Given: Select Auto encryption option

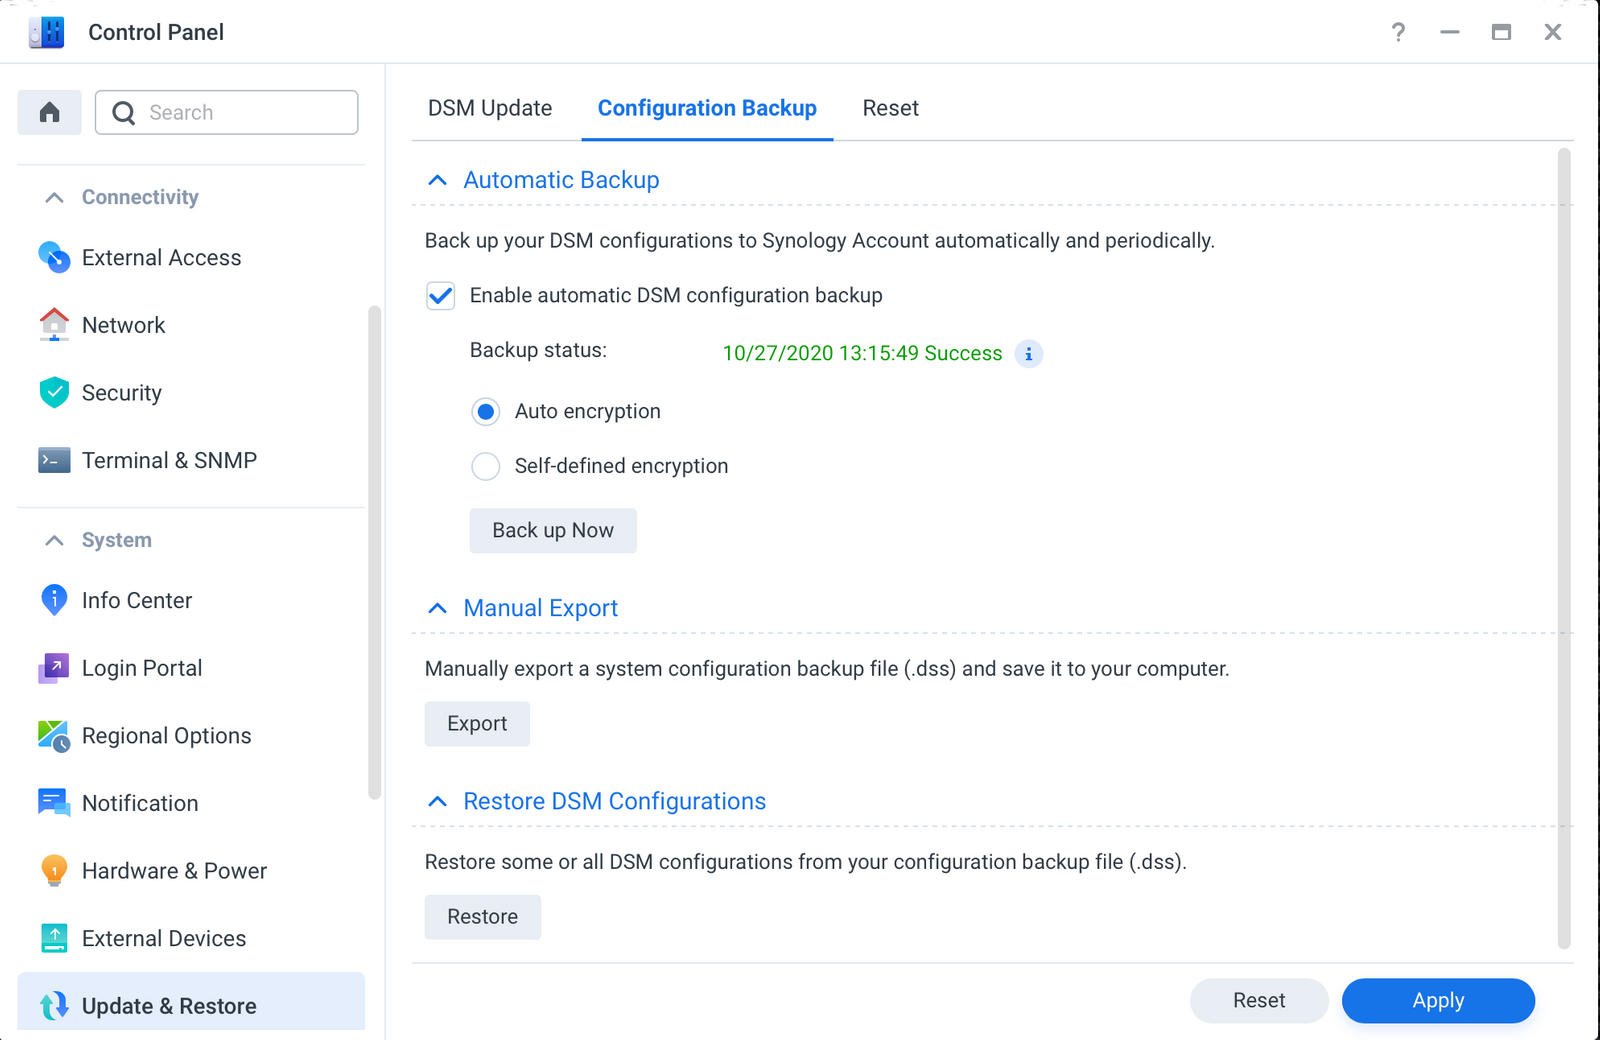Looking at the screenshot, I should point(485,411).
